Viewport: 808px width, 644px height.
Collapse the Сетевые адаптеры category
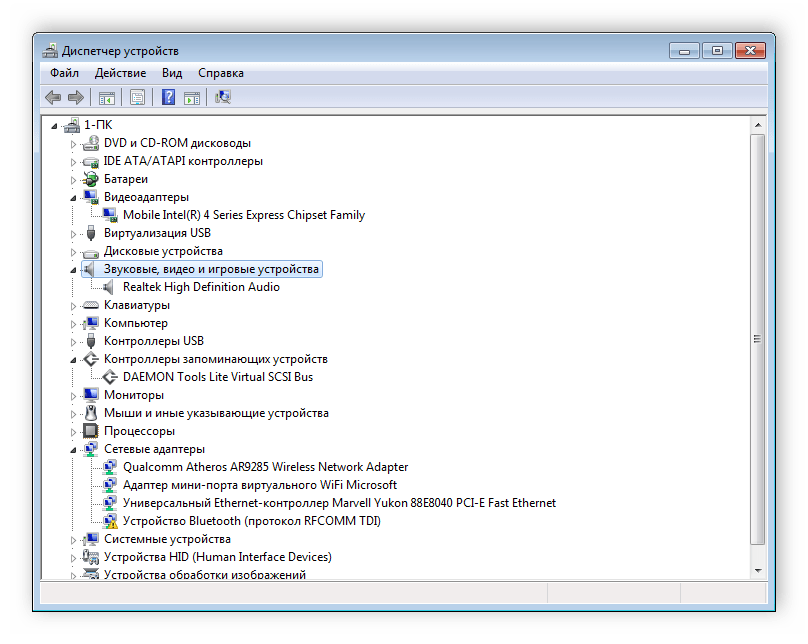pos(73,450)
